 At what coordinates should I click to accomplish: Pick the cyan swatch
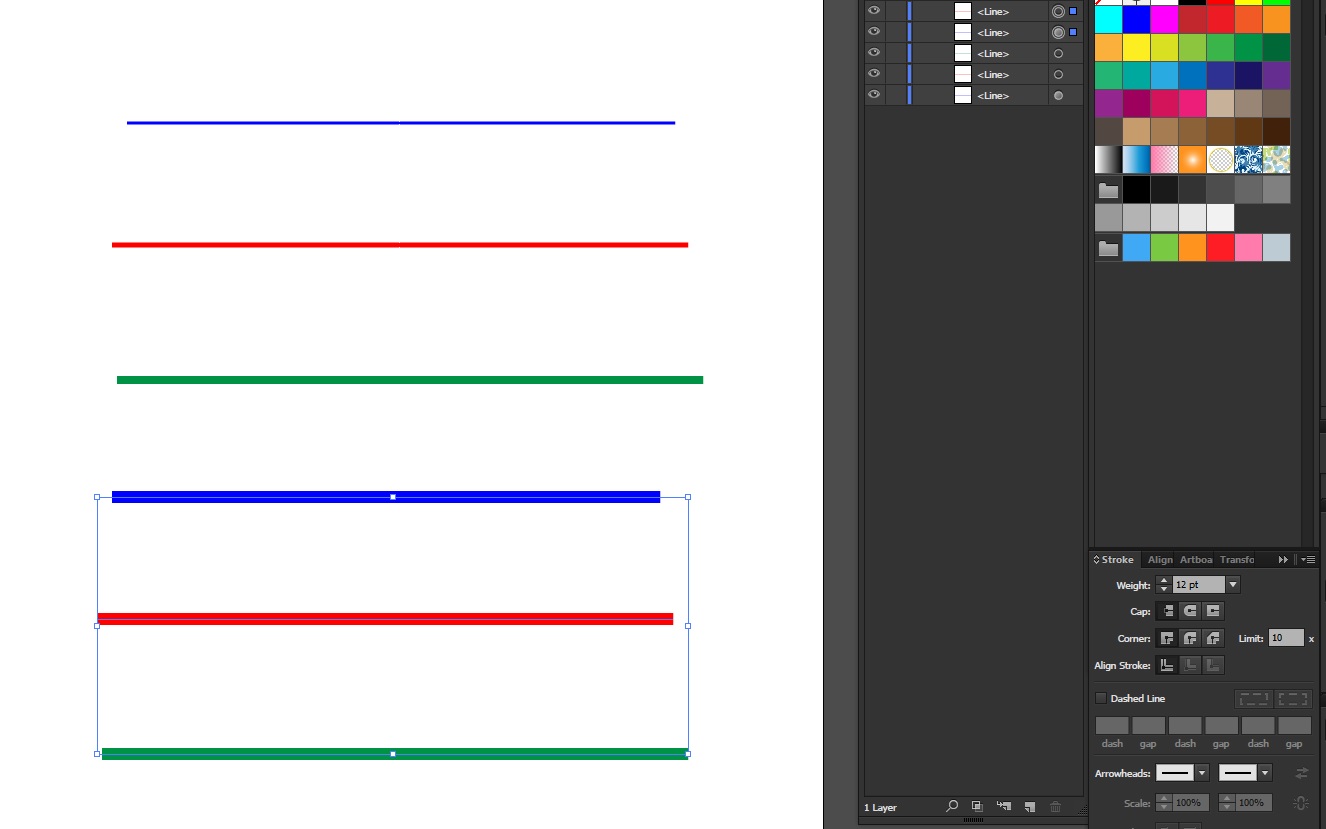[1108, 19]
